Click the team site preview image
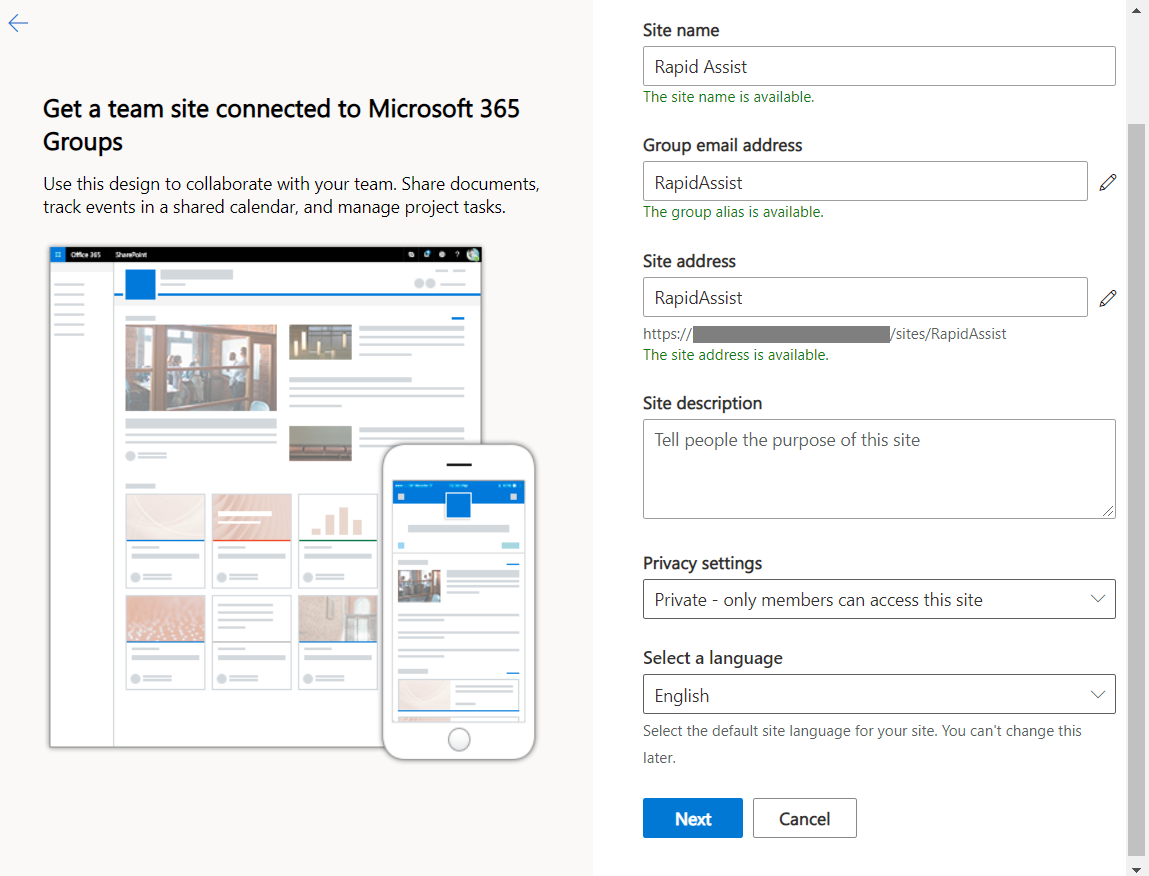 point(292,503)
